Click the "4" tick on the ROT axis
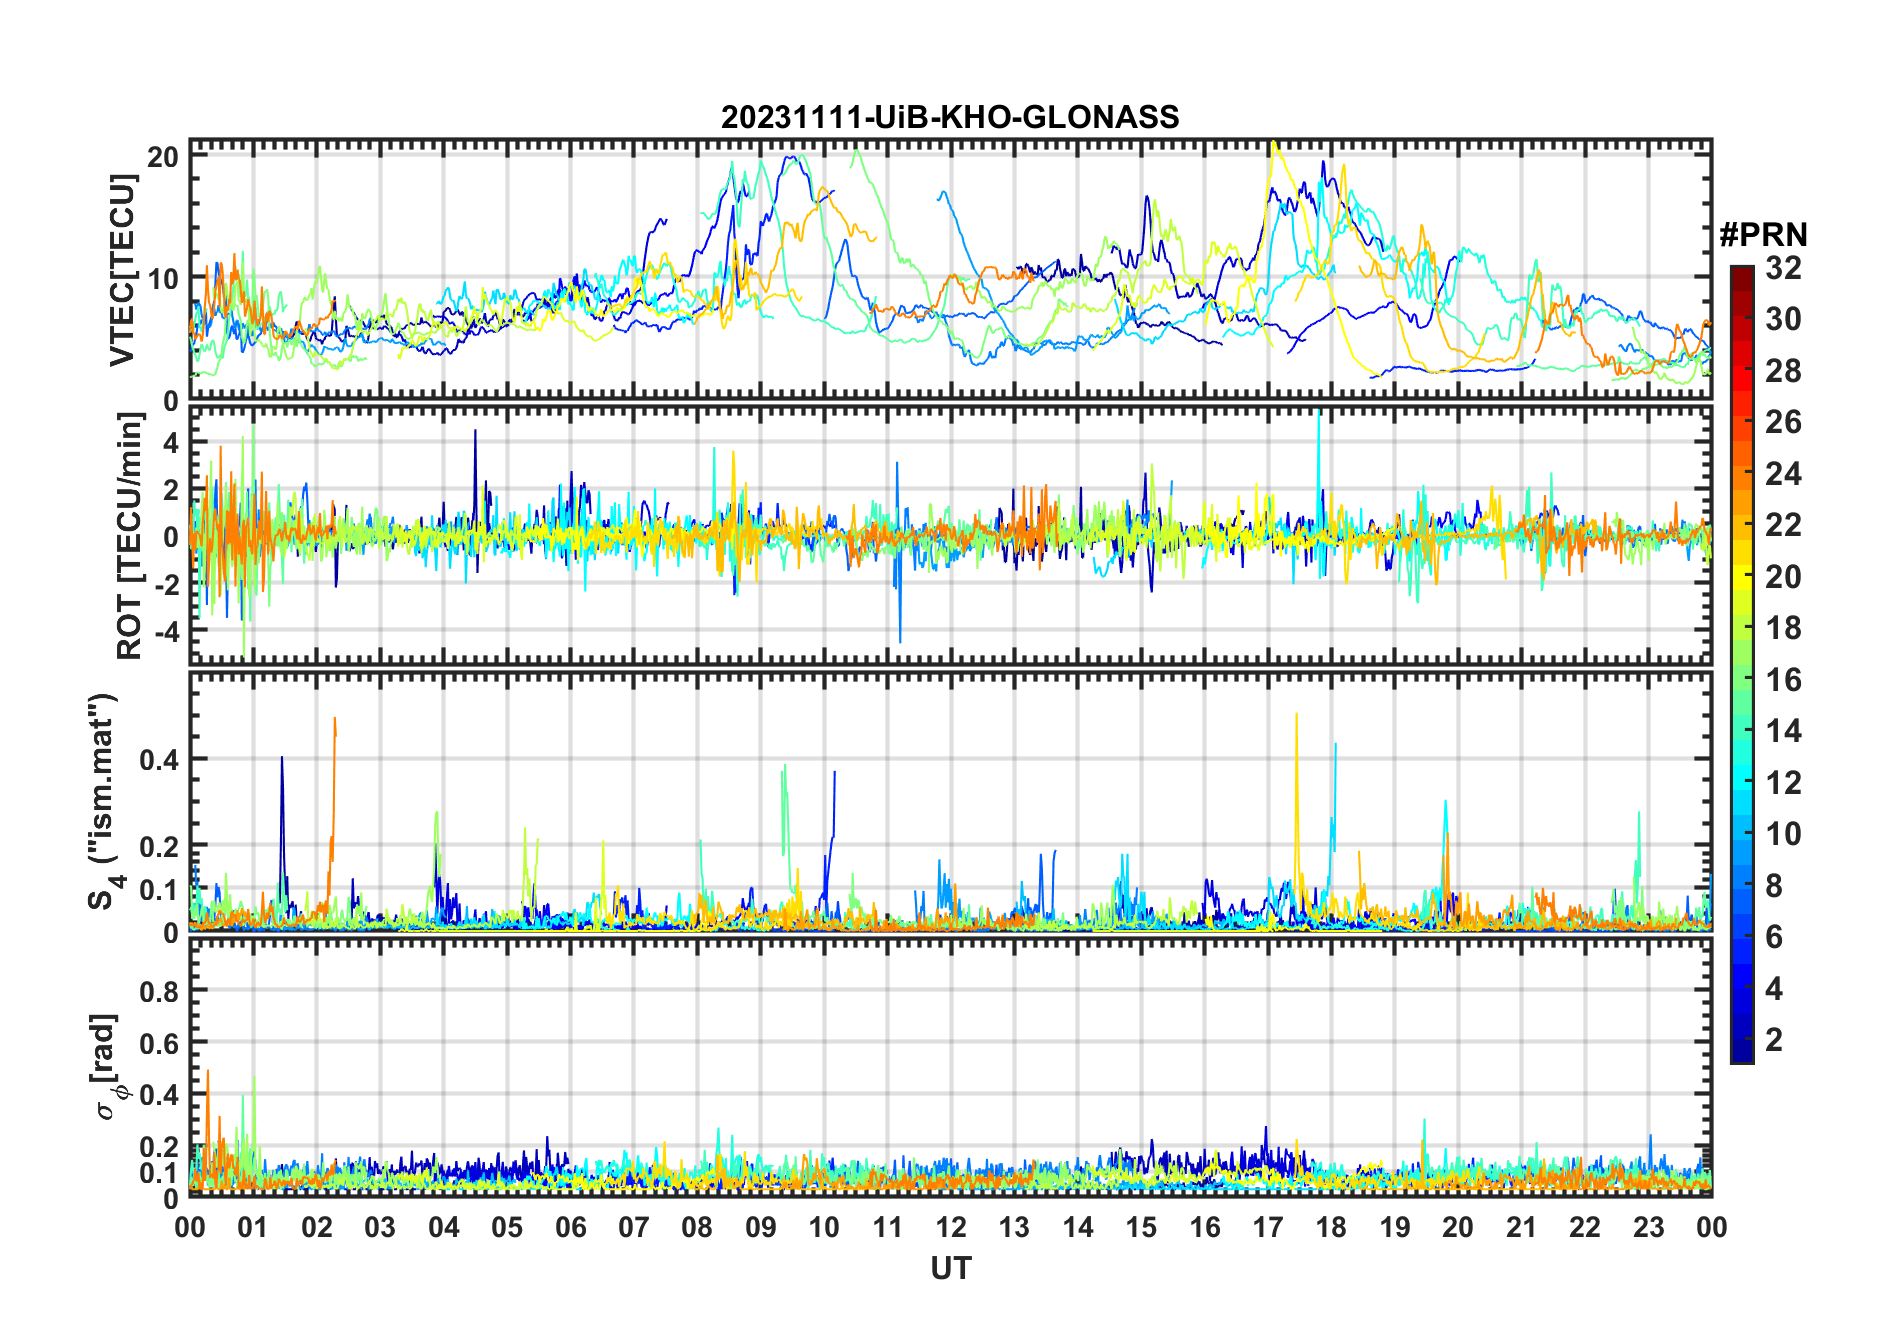 (x=172, y=442)
